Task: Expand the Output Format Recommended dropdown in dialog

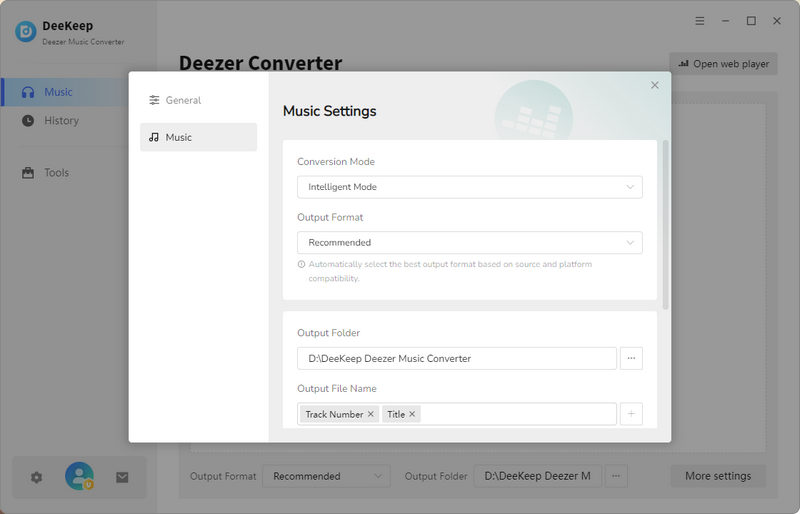Action: [x=469, y=242]
